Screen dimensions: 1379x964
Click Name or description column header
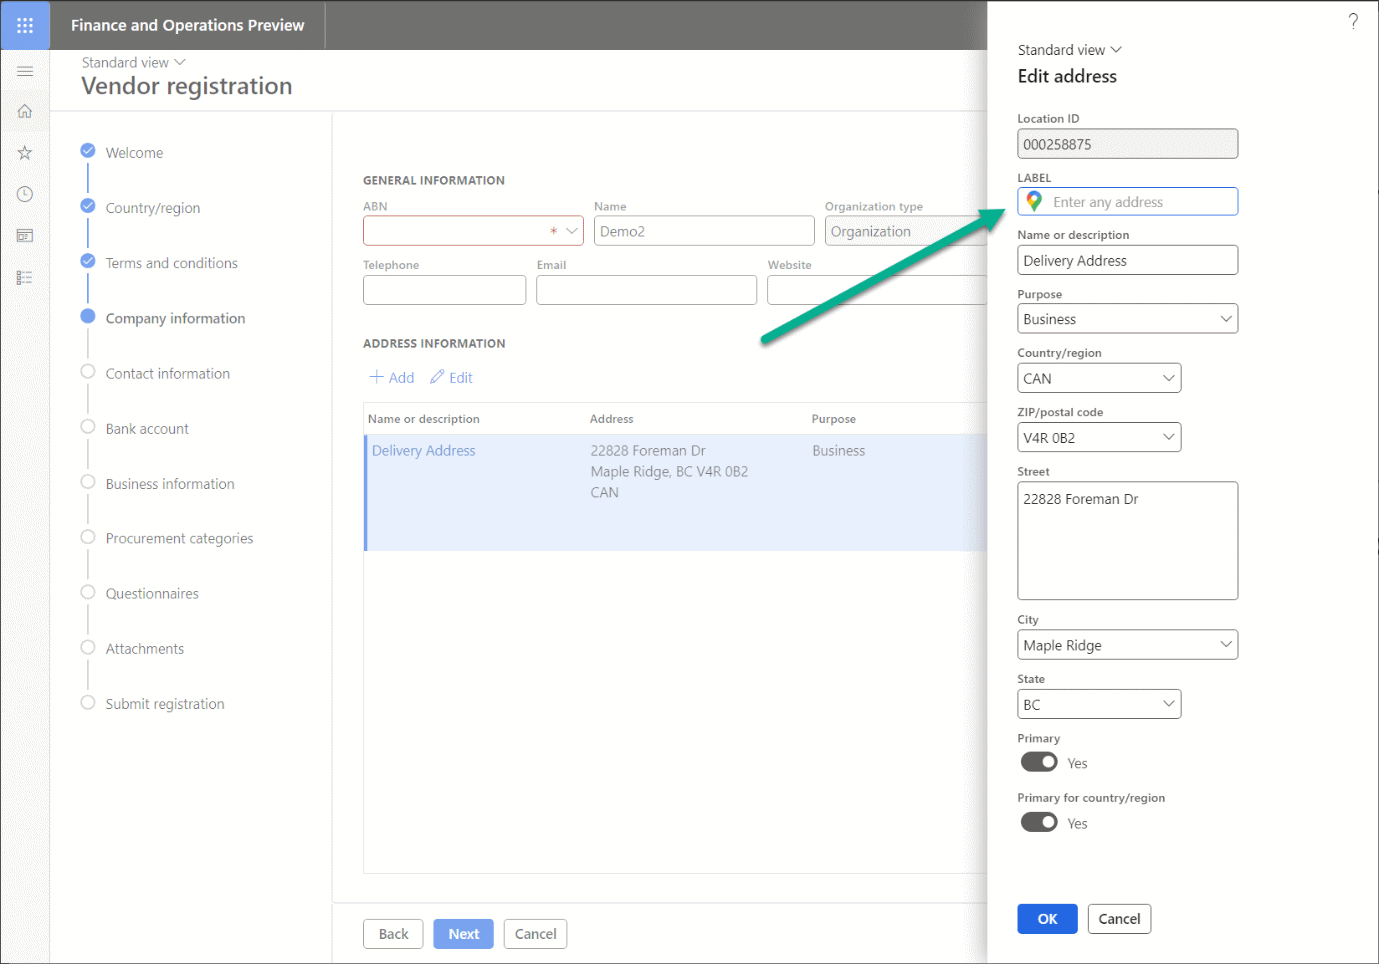coord(423,419)
